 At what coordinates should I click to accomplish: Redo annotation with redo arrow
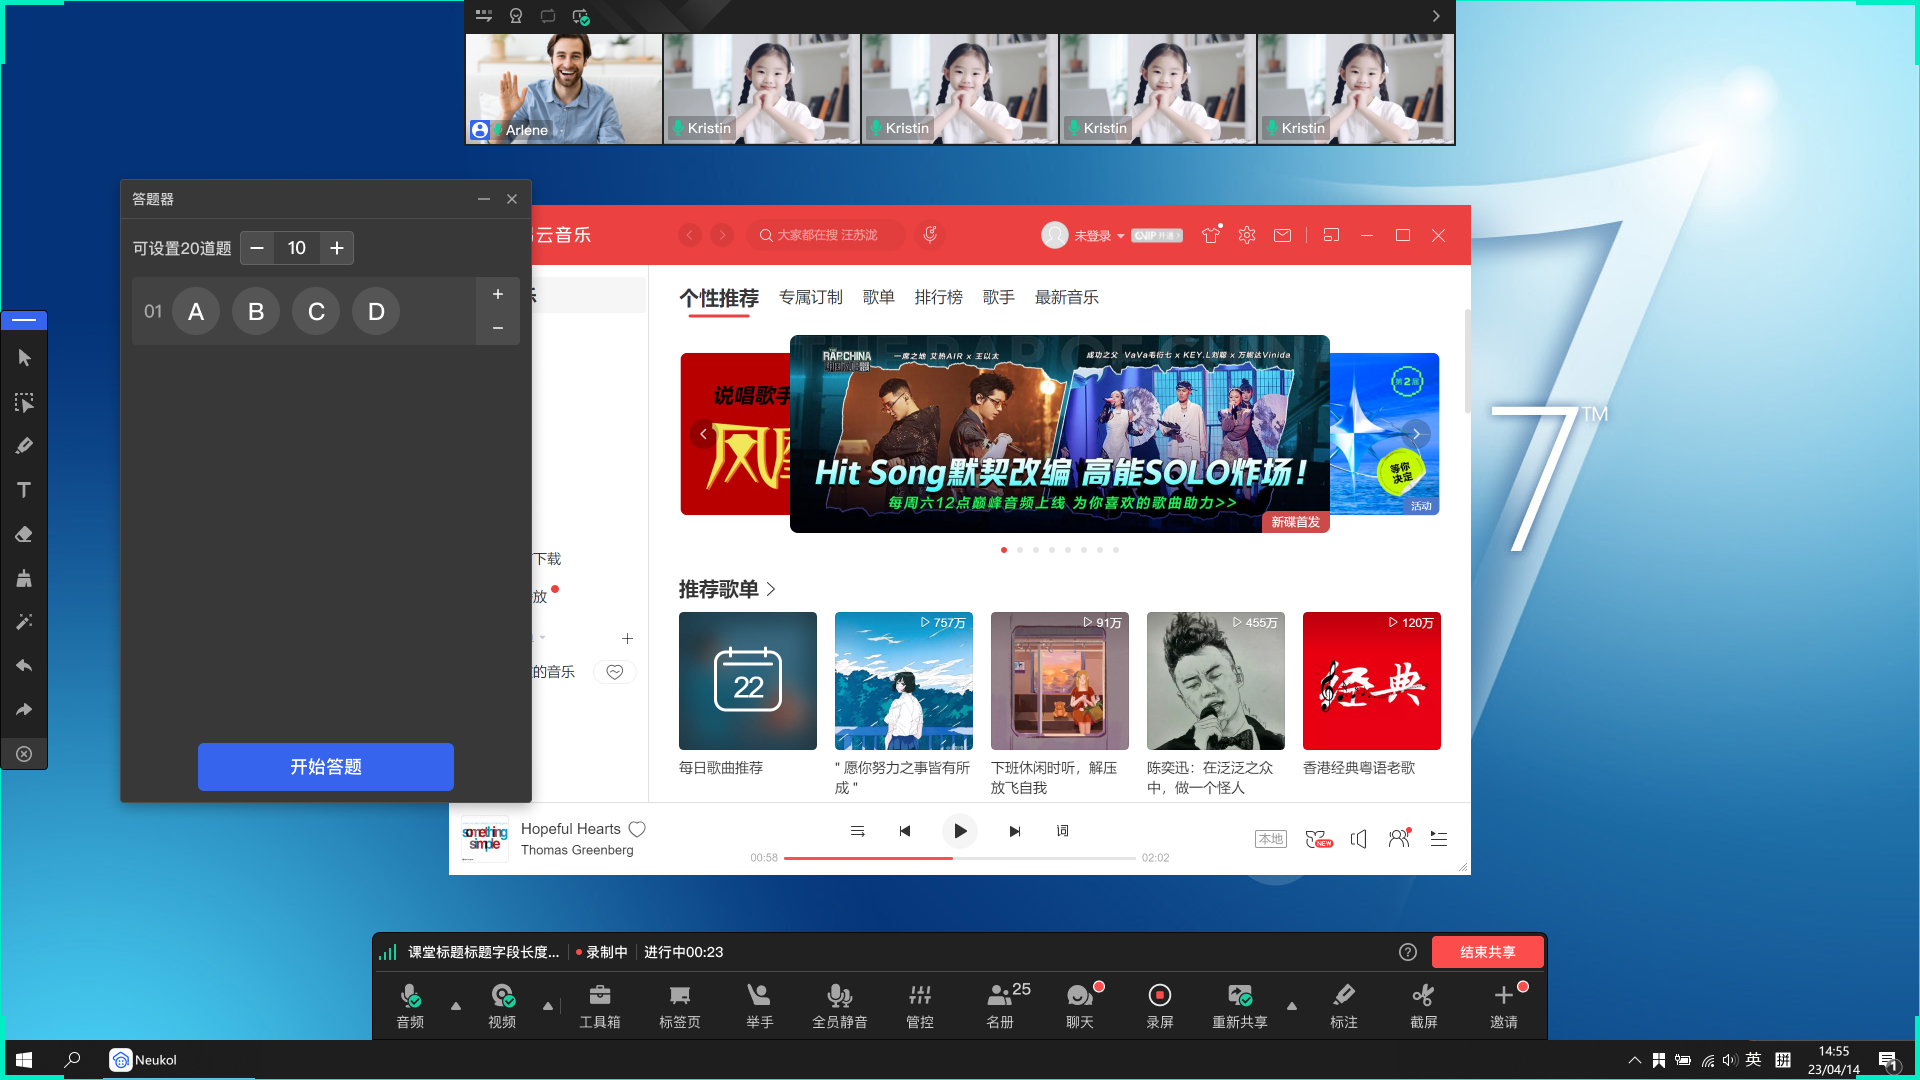pyautogui.click(x=24, y=710)
